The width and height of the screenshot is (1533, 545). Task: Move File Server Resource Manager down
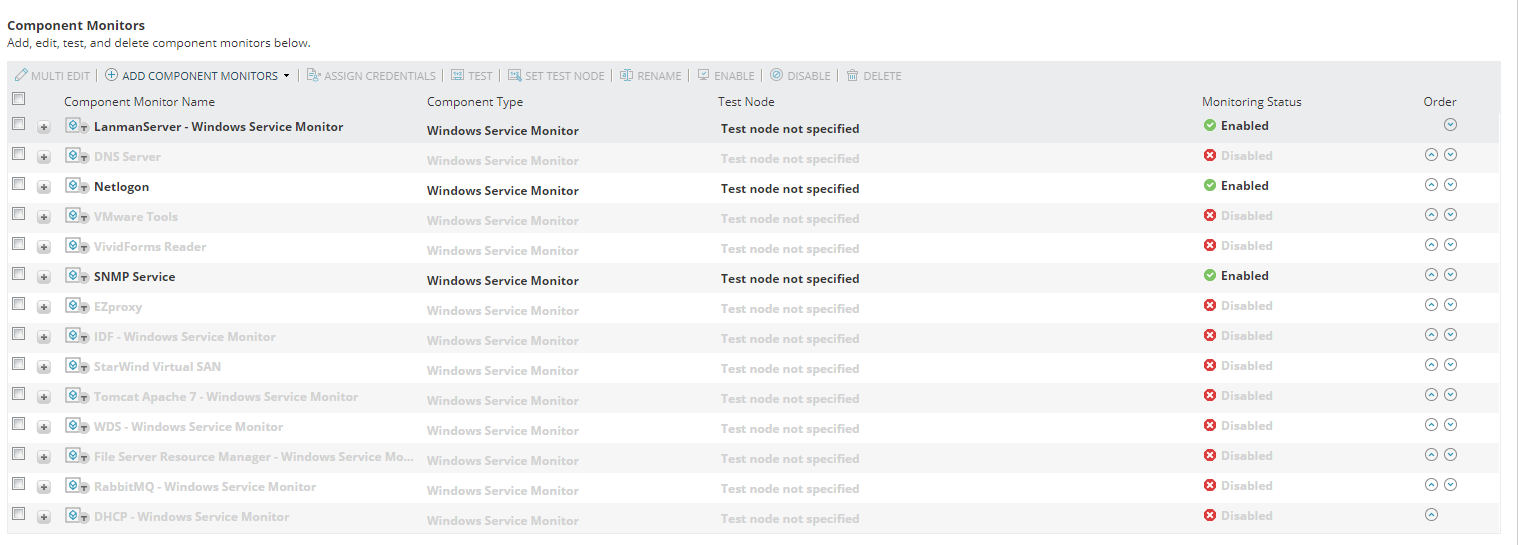click(x=1450, y=455)
